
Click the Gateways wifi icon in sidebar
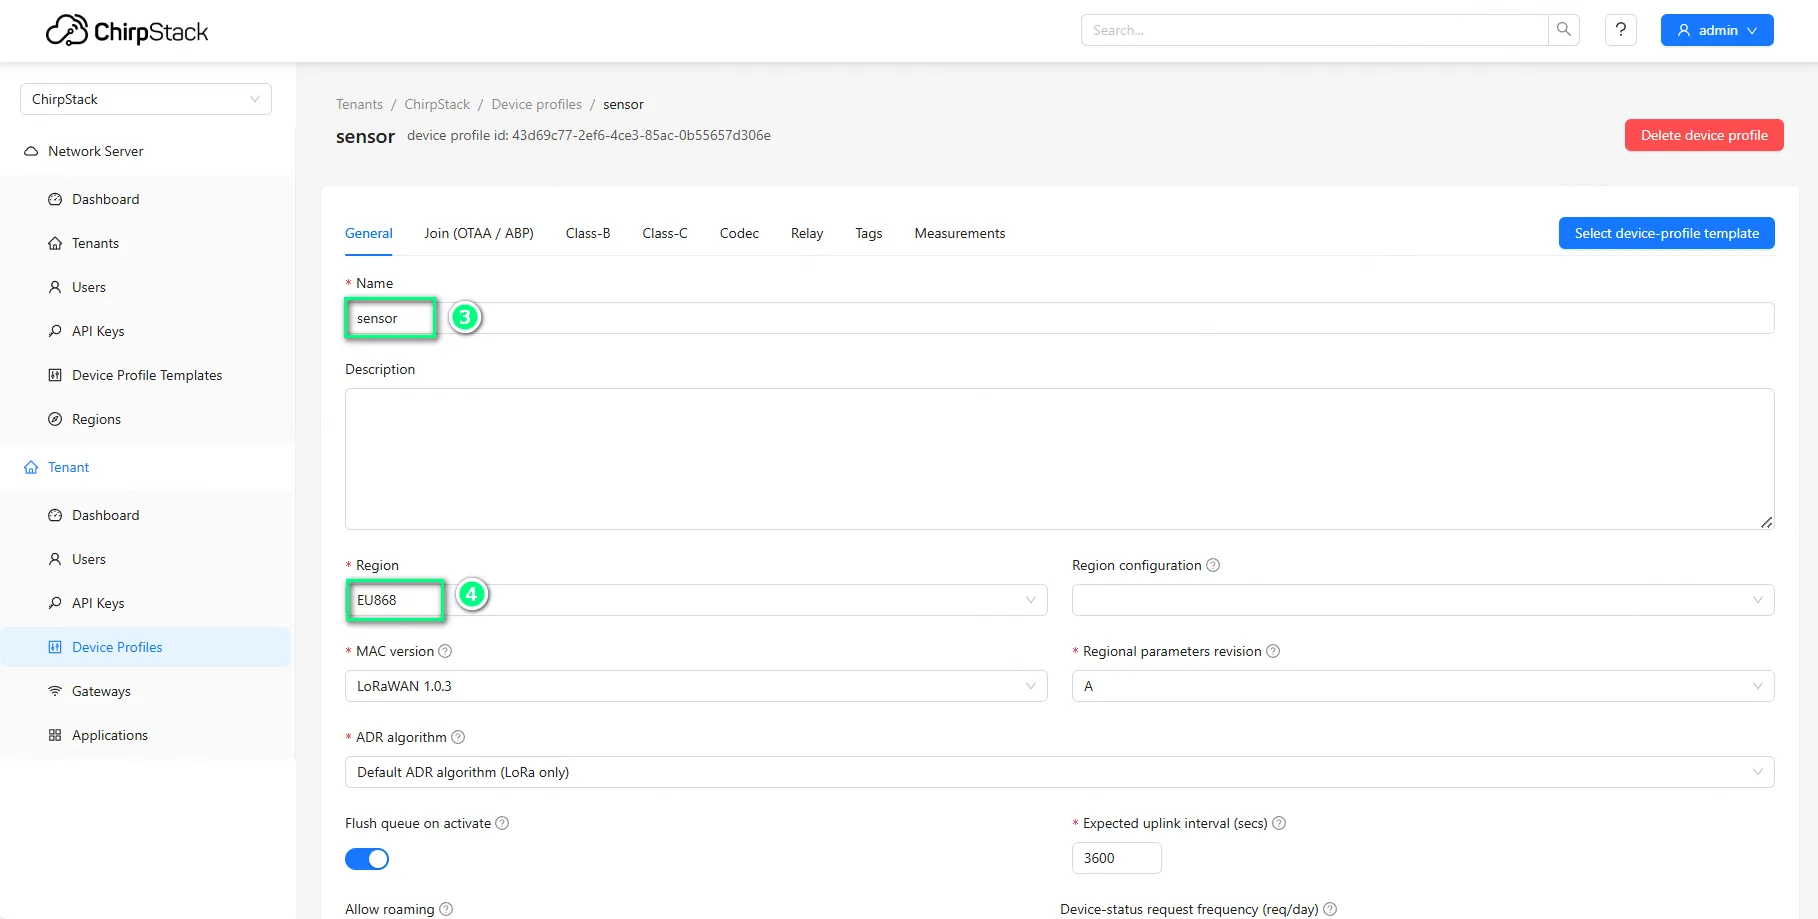pyautogui.click(x=55, y=691)
